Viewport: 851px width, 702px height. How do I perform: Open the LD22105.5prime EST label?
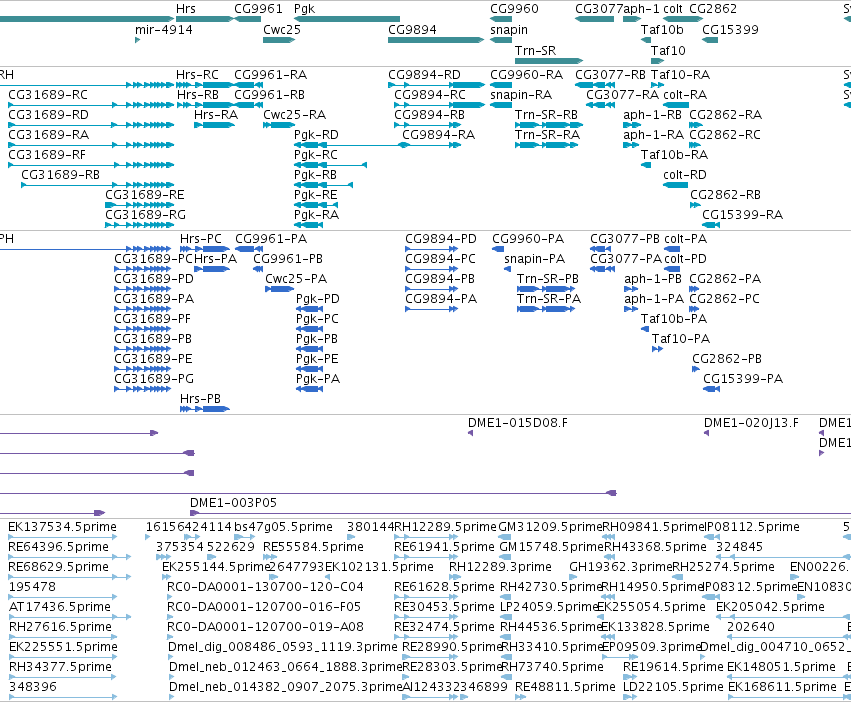[673, 687]
